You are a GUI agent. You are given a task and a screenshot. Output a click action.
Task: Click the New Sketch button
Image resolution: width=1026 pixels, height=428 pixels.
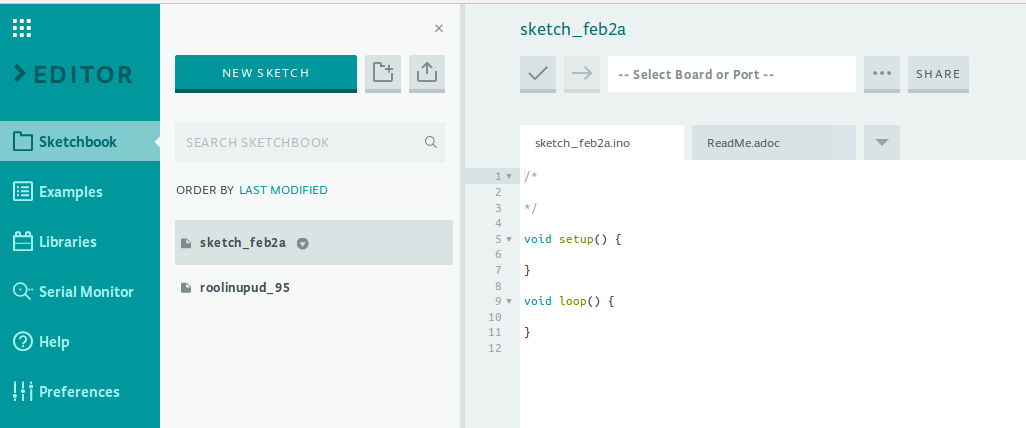pos(266,73)
